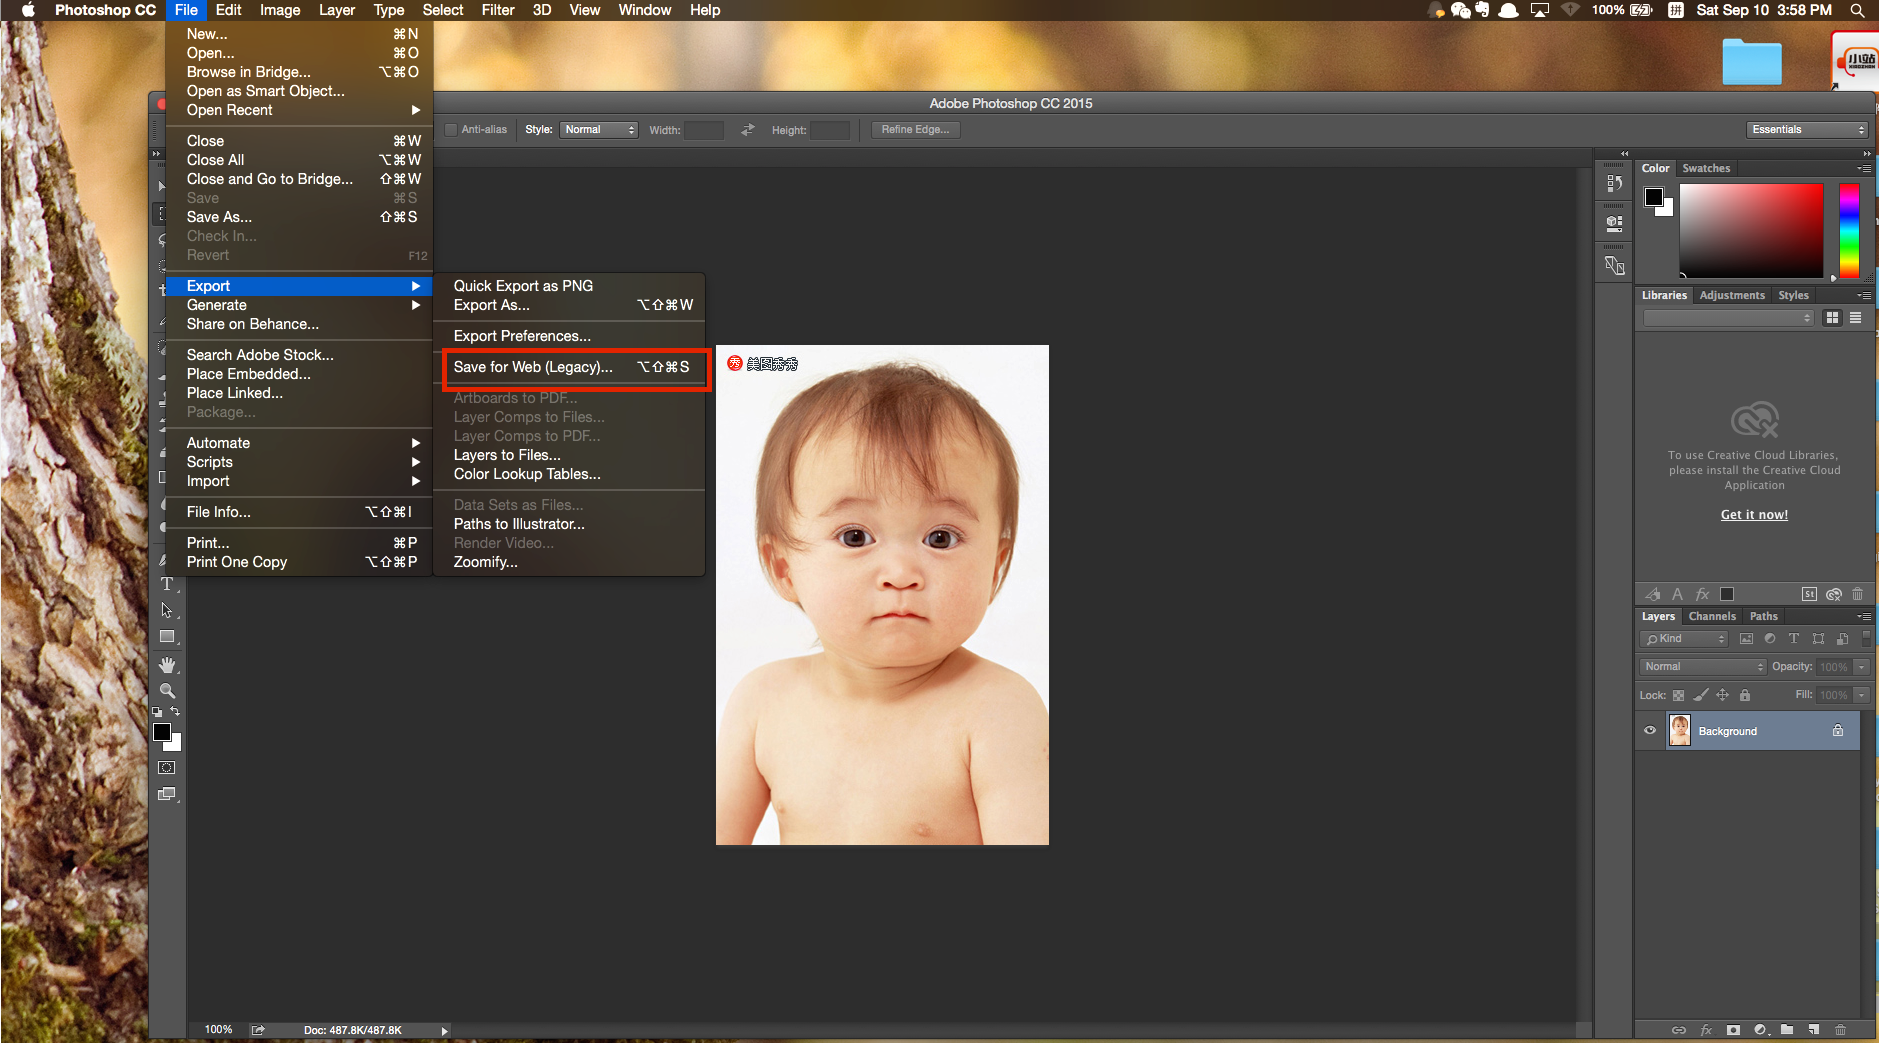Open the Opacity slider dropdown arrow

(x=1862, y=667)
